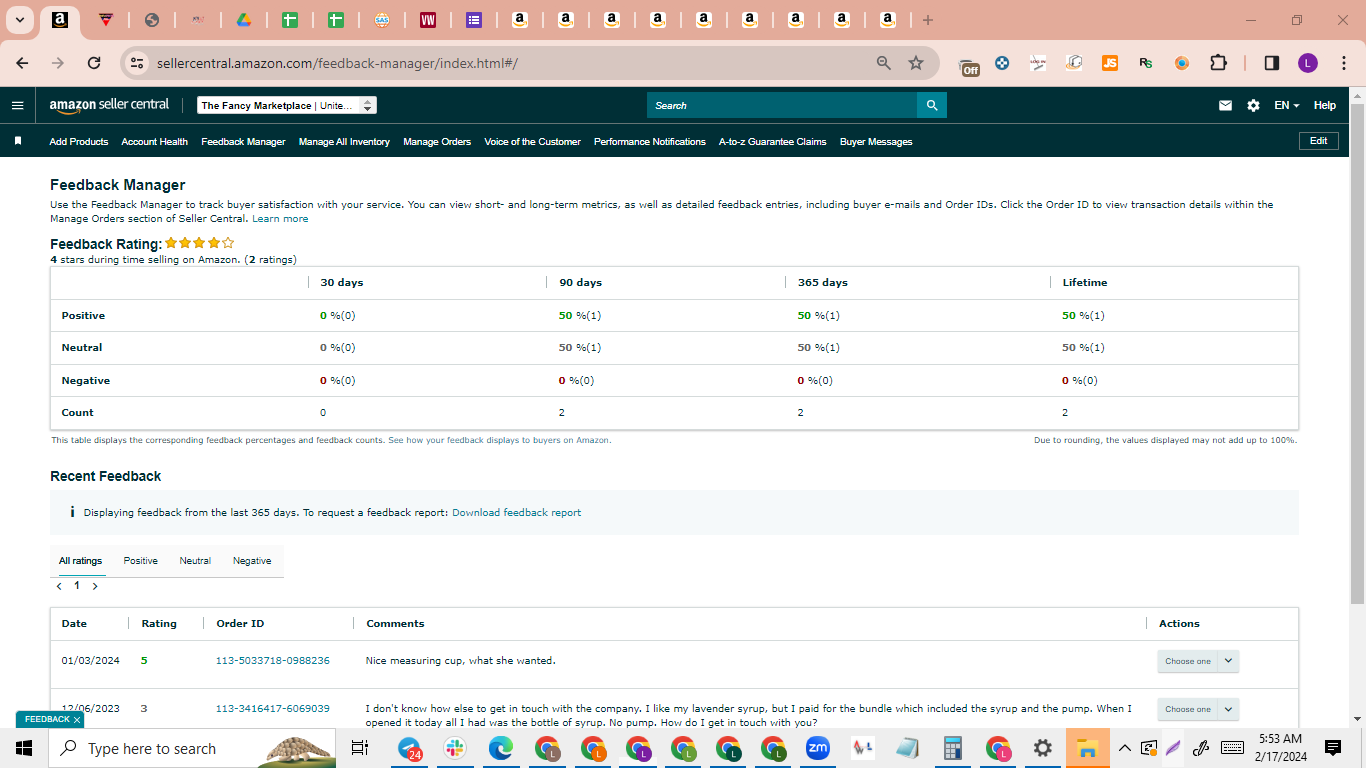Open the Seller Central mail envelope icon
Screen dimensions: 1366x768
coord(1225,105)
